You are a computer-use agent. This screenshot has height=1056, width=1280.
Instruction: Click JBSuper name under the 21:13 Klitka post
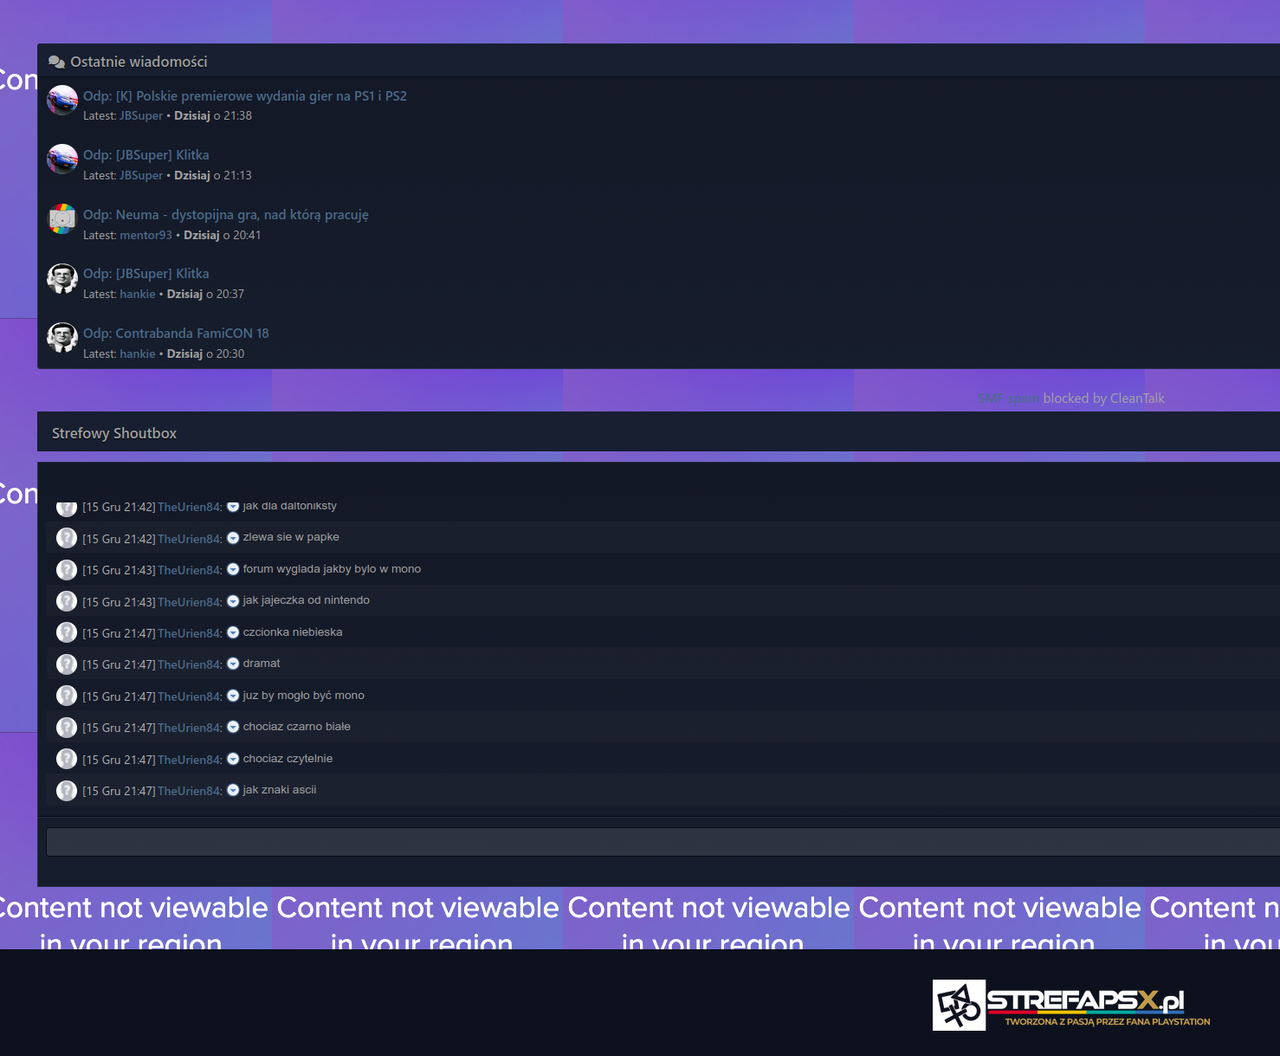[141, 175]
